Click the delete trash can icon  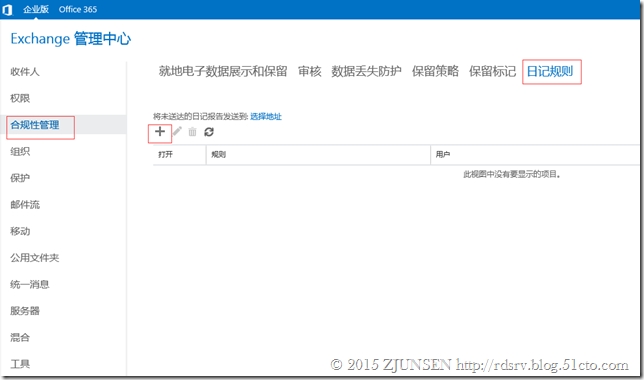pyautogui.click(x=192, y=132)
